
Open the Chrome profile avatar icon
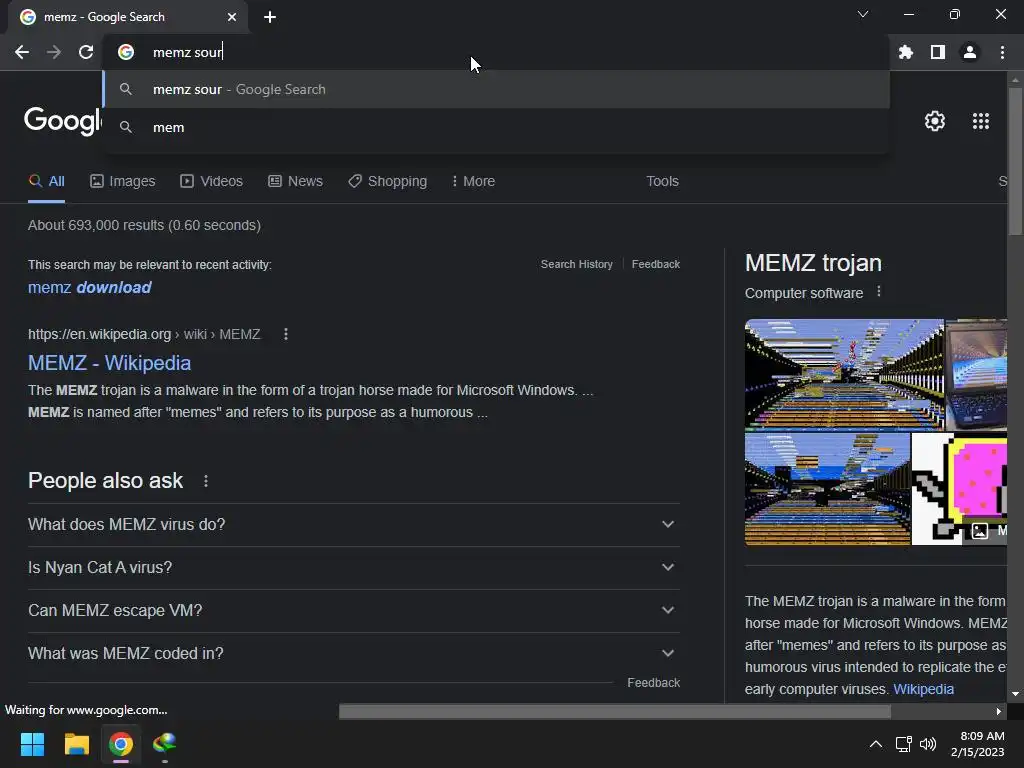970,52
